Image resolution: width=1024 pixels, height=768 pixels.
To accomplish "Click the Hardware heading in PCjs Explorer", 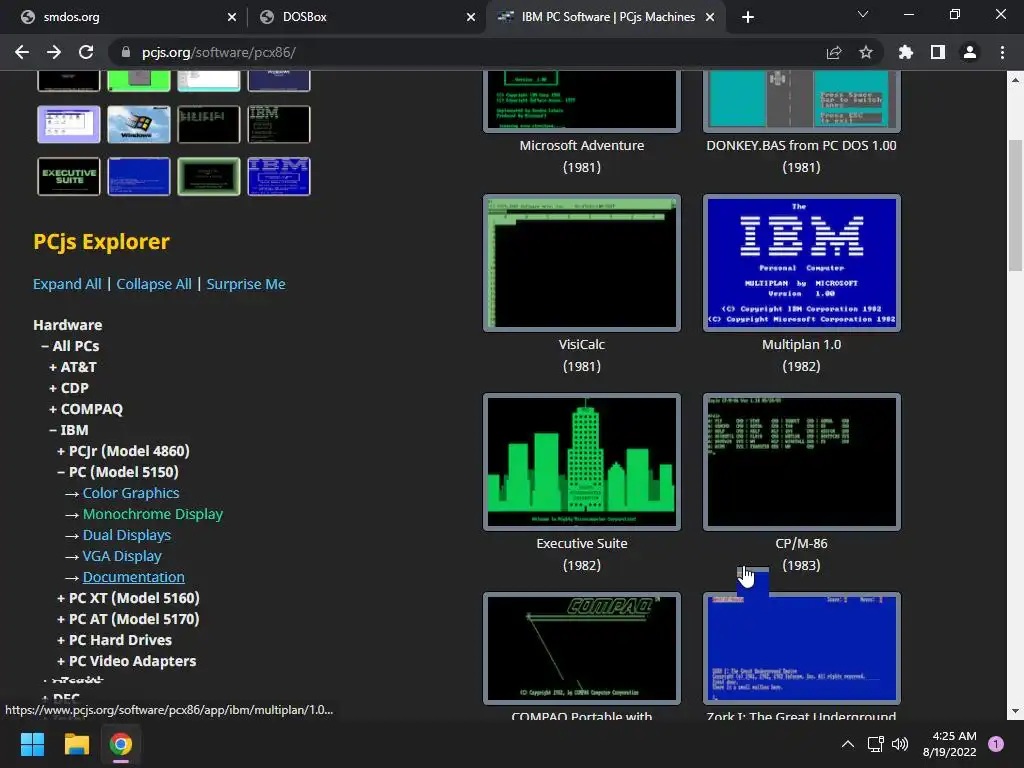I will click(x=68, y=325).
